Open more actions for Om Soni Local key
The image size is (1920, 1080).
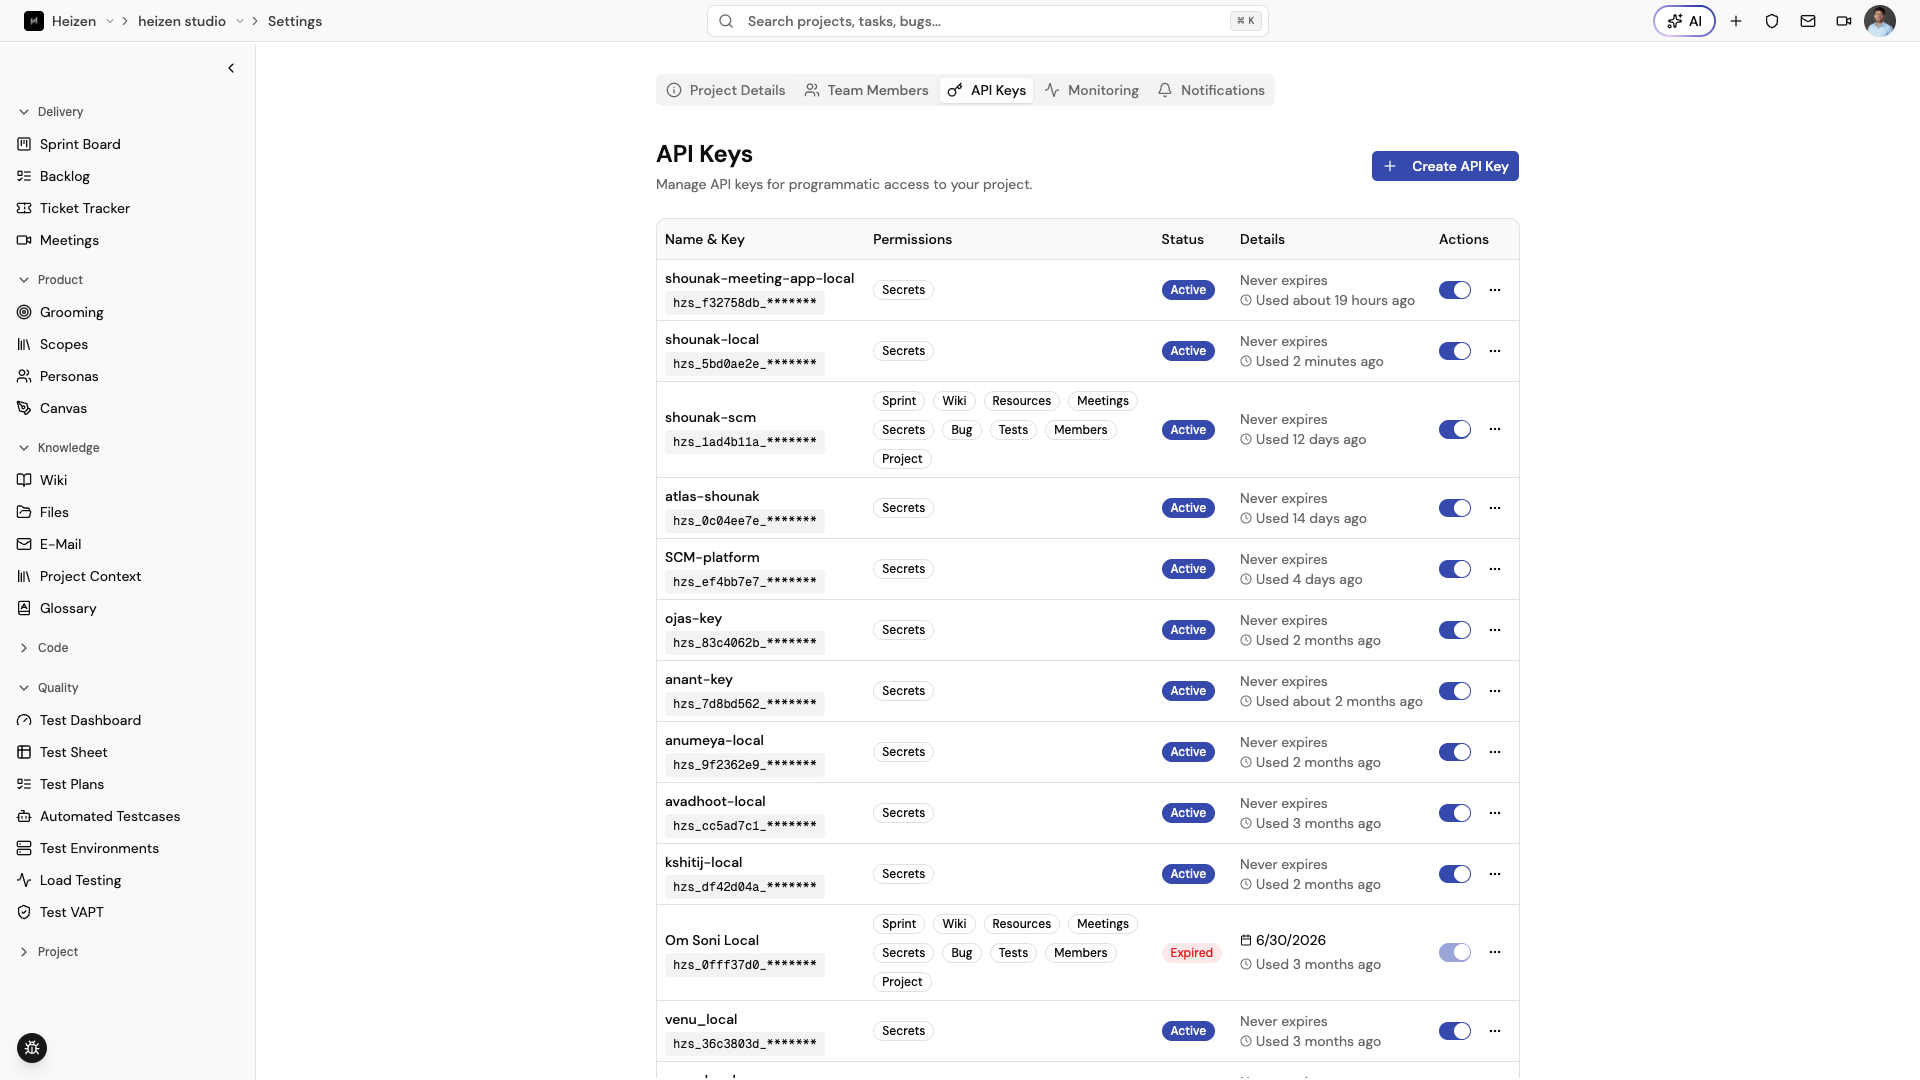[x=1495, y=952]
